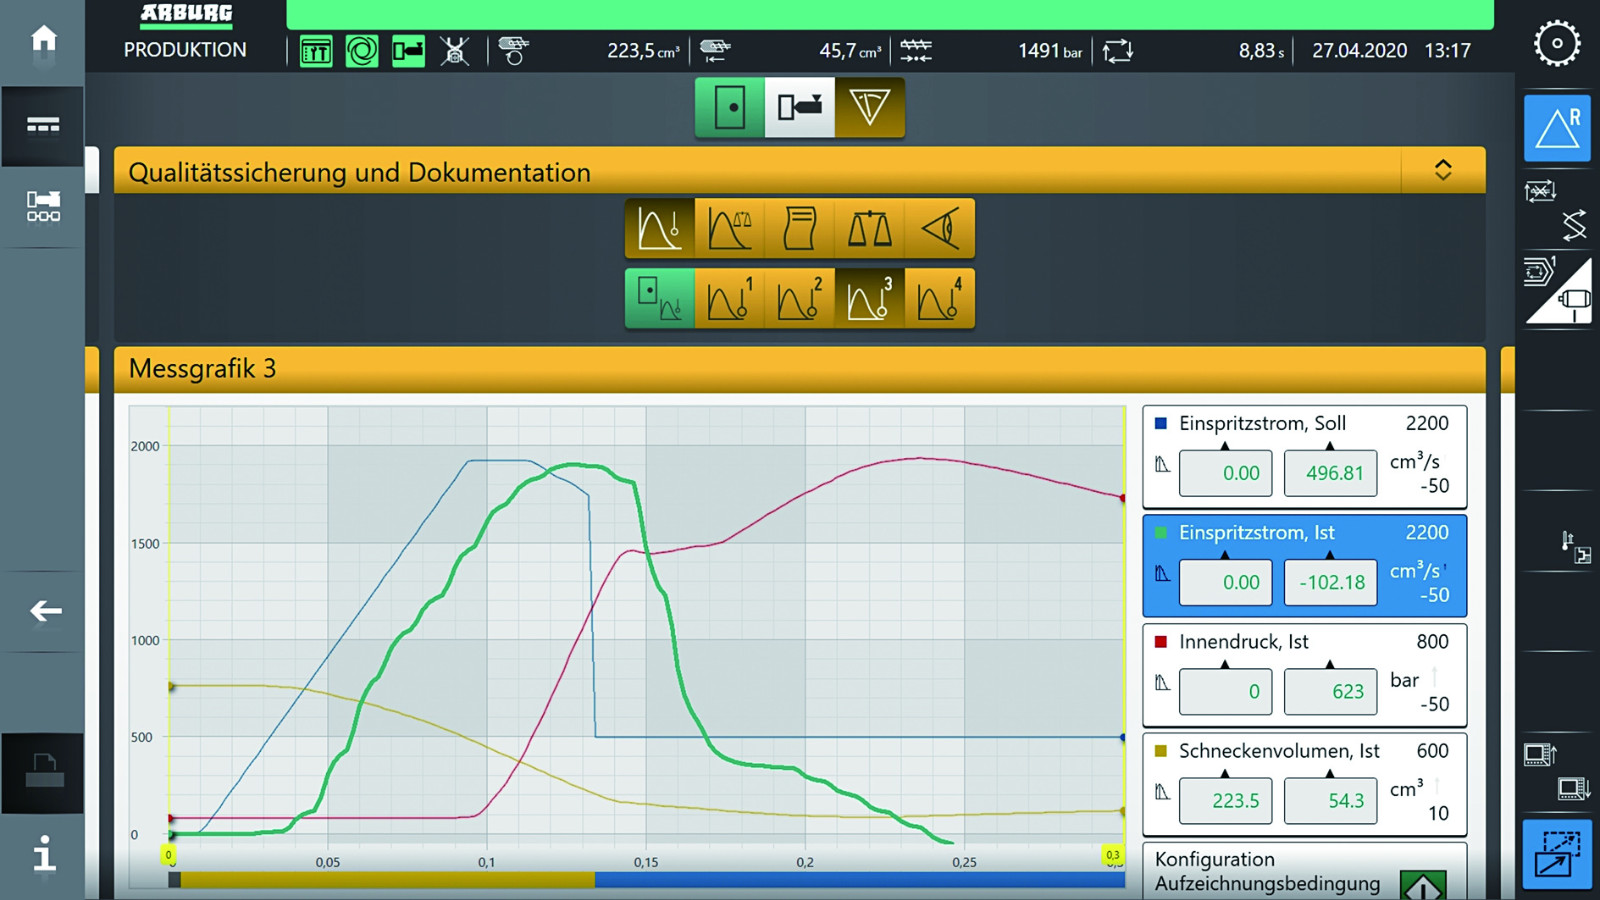This screenshot has height=900, width=1600.
Task: Click the 223,5 cm³ volume readout
Action: (643, 51)
